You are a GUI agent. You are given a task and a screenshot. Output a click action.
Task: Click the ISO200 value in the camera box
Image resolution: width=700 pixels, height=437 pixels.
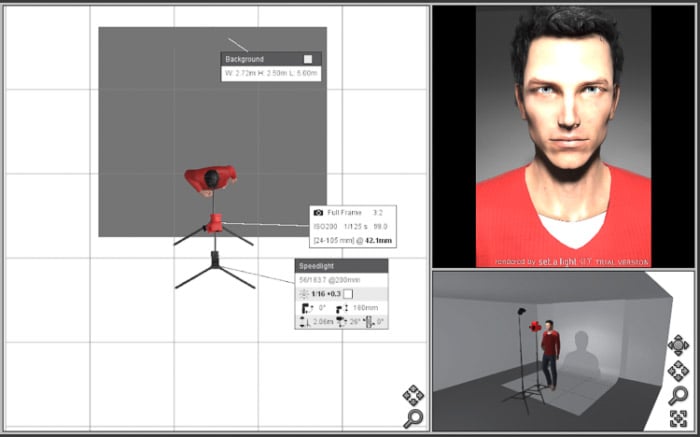click(x=325, y=226)
